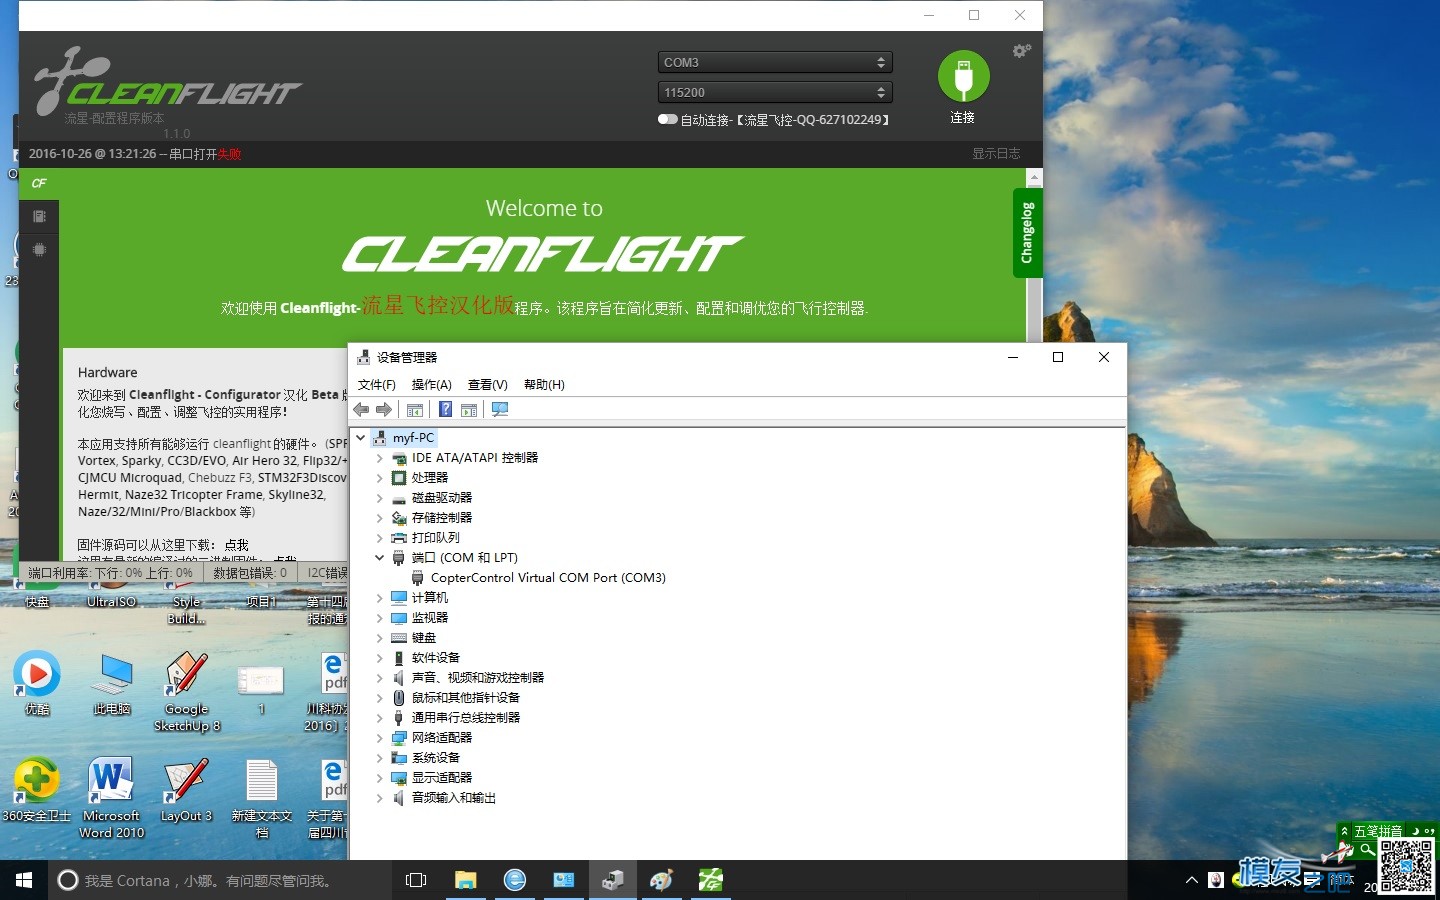
Task: Click the Device Manager taskbar icon
Action: 613,880
